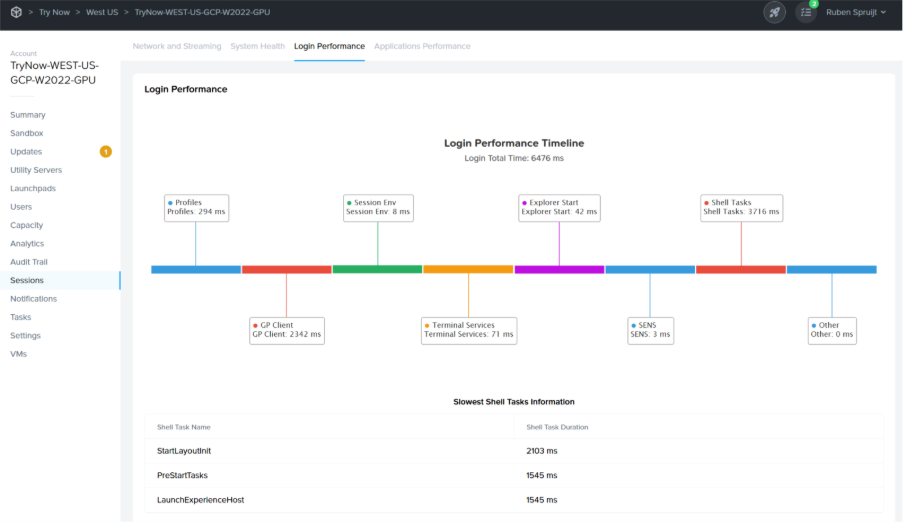Click the Shell Tasks tooltip box
Image resolution: width=903 pixels, height=522 pixels.
tap(741, 207)
